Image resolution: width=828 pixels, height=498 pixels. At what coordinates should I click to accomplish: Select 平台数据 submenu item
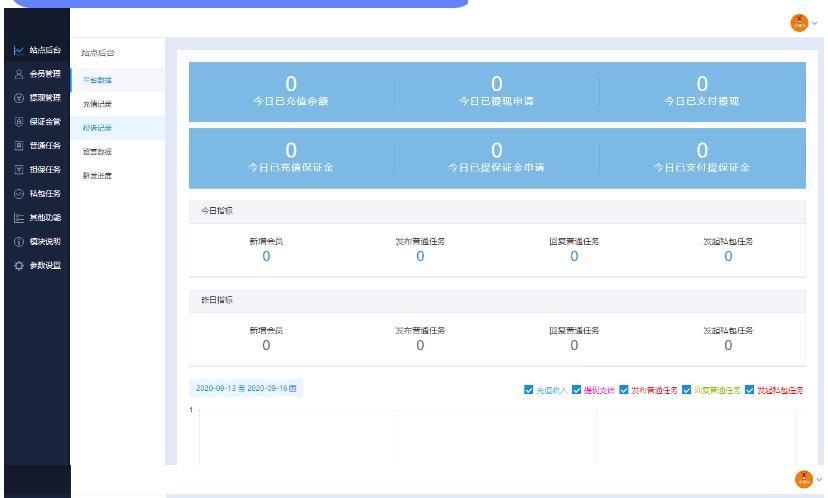click(x=117, y=80)
